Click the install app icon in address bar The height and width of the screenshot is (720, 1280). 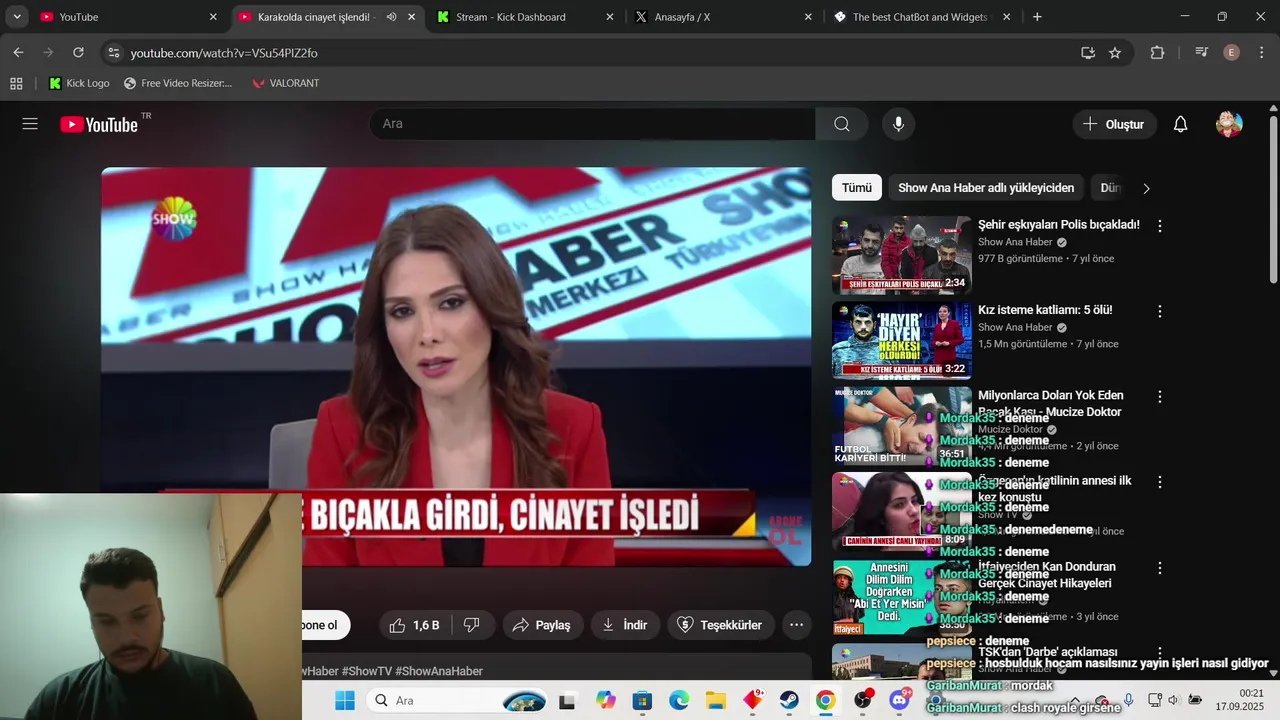pyautogui.click(x=1088, y=52)
